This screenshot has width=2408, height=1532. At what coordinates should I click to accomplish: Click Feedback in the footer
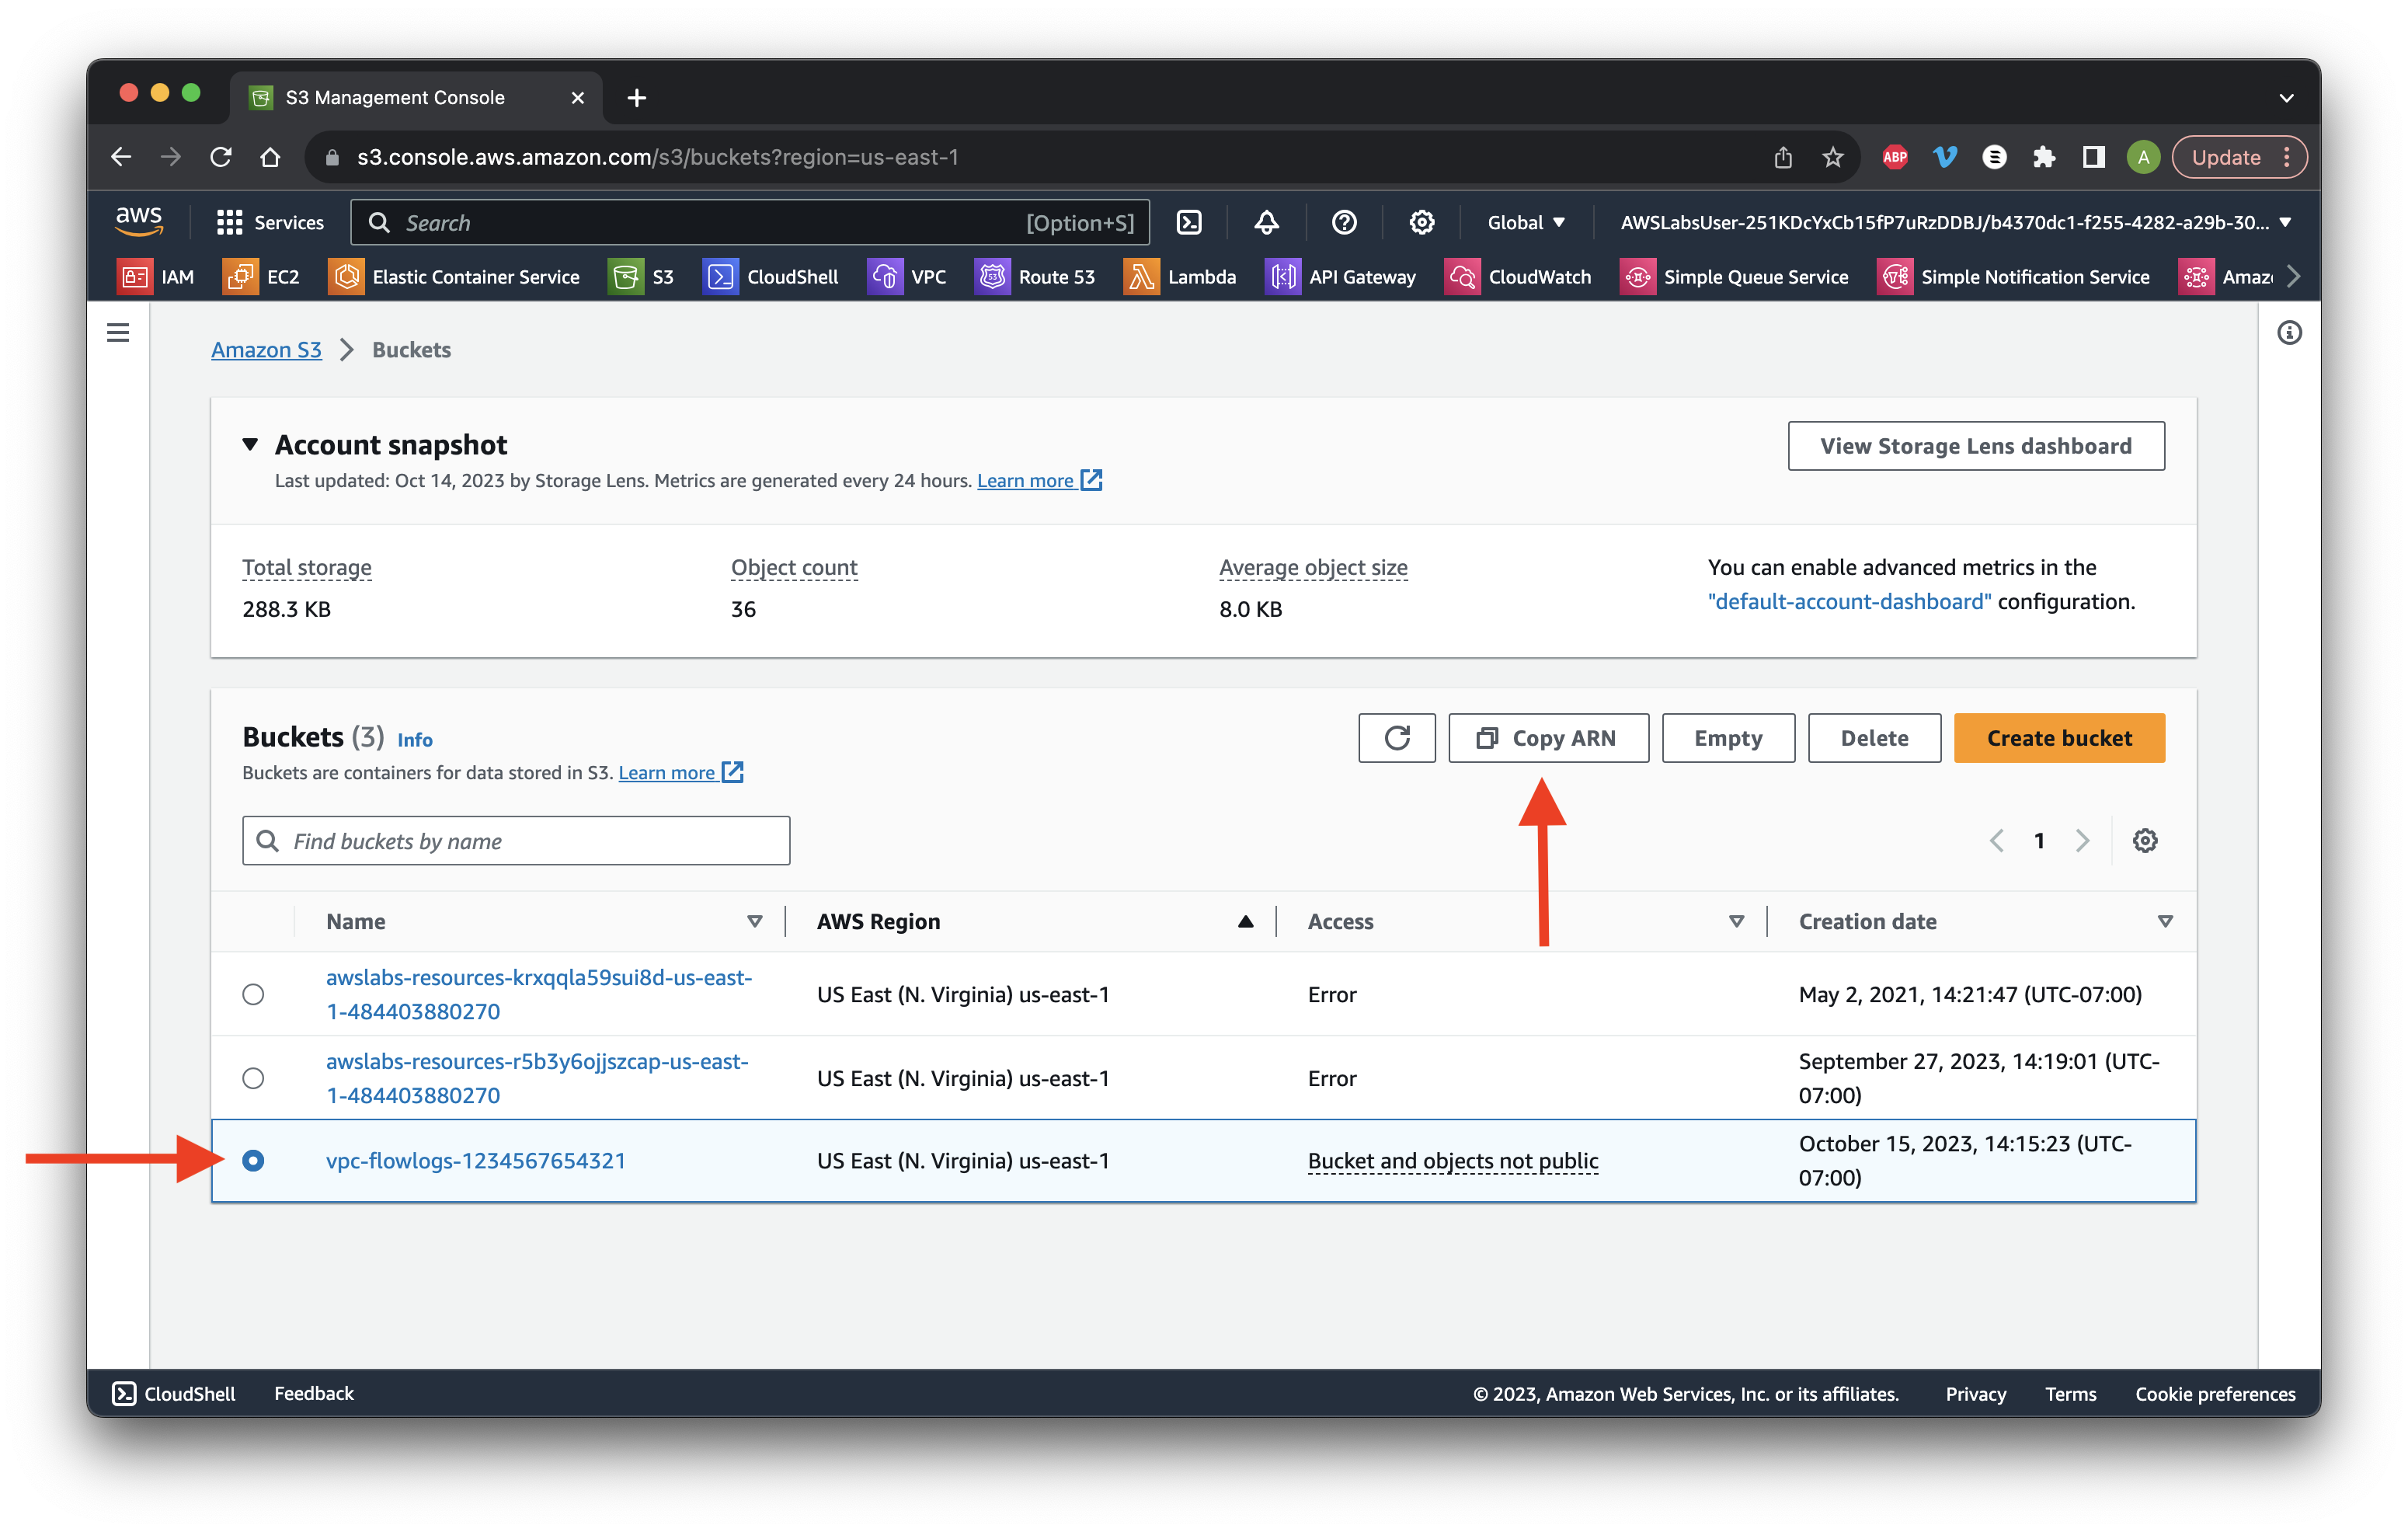pyautogui.click(x=314, y=1394)
